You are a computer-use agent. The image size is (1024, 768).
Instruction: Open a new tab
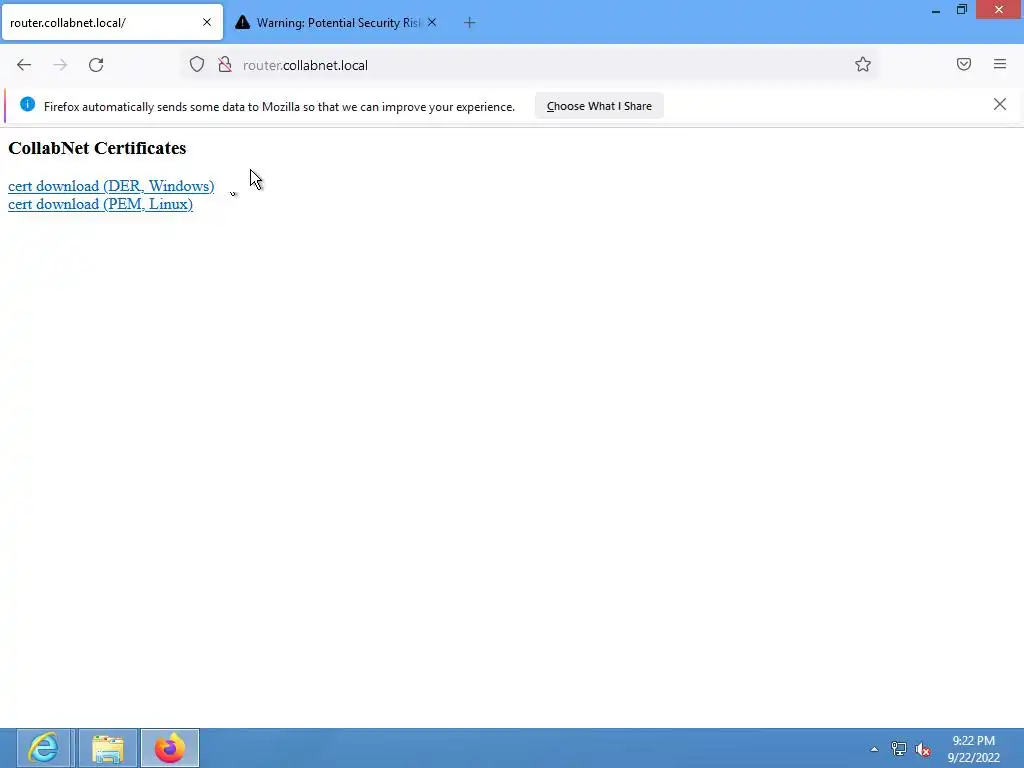click(470, 23)
